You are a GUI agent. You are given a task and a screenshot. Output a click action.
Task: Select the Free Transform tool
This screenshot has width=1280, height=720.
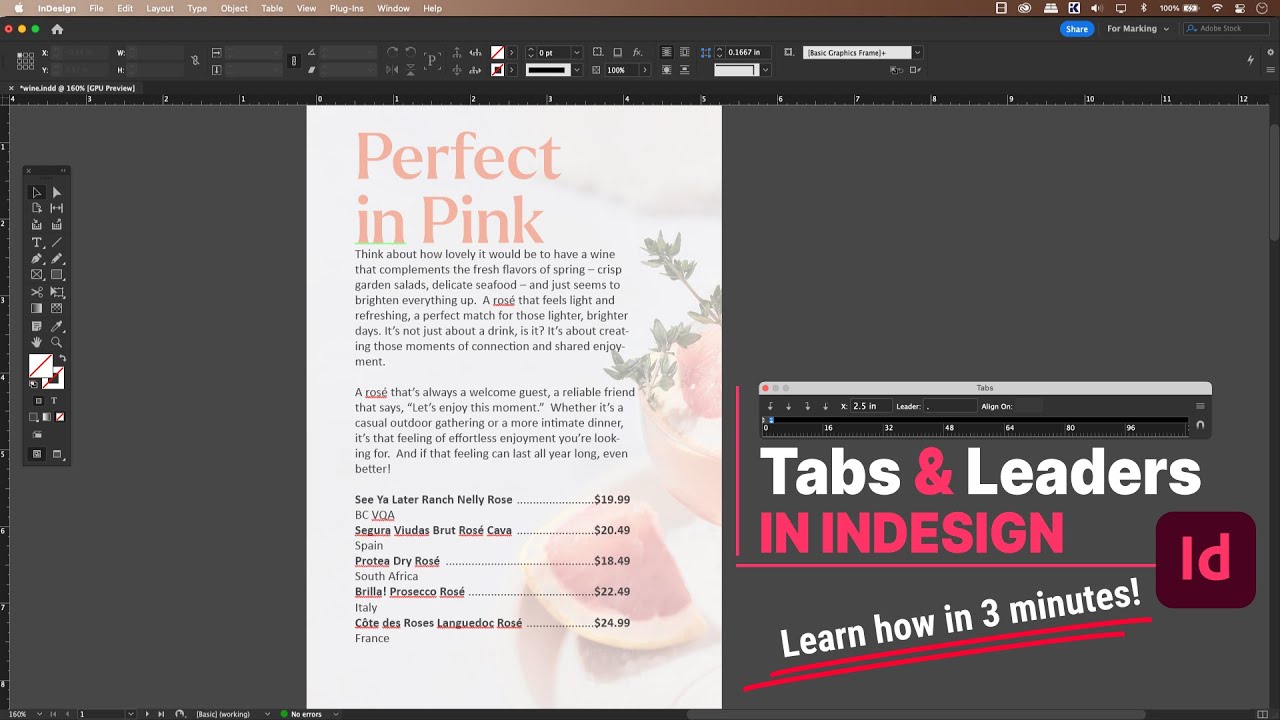pyautogui.click(x=57, y=292)
